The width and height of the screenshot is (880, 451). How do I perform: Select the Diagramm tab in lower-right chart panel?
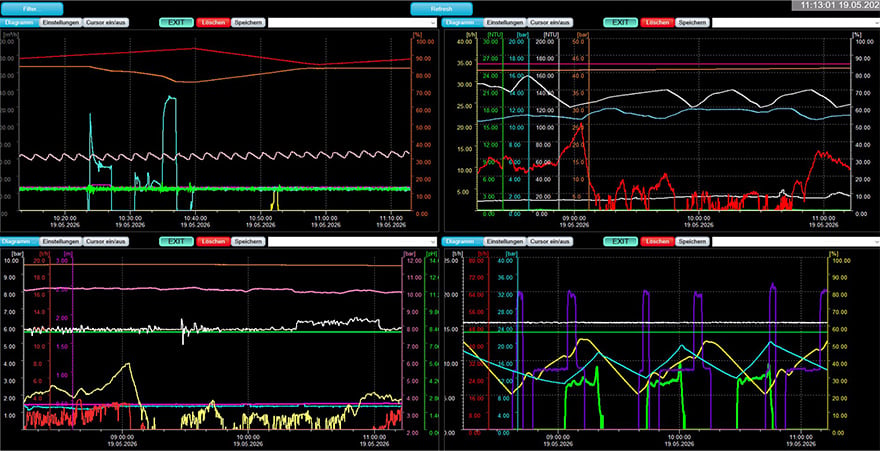pyautogui.click(x=462, y=241)
